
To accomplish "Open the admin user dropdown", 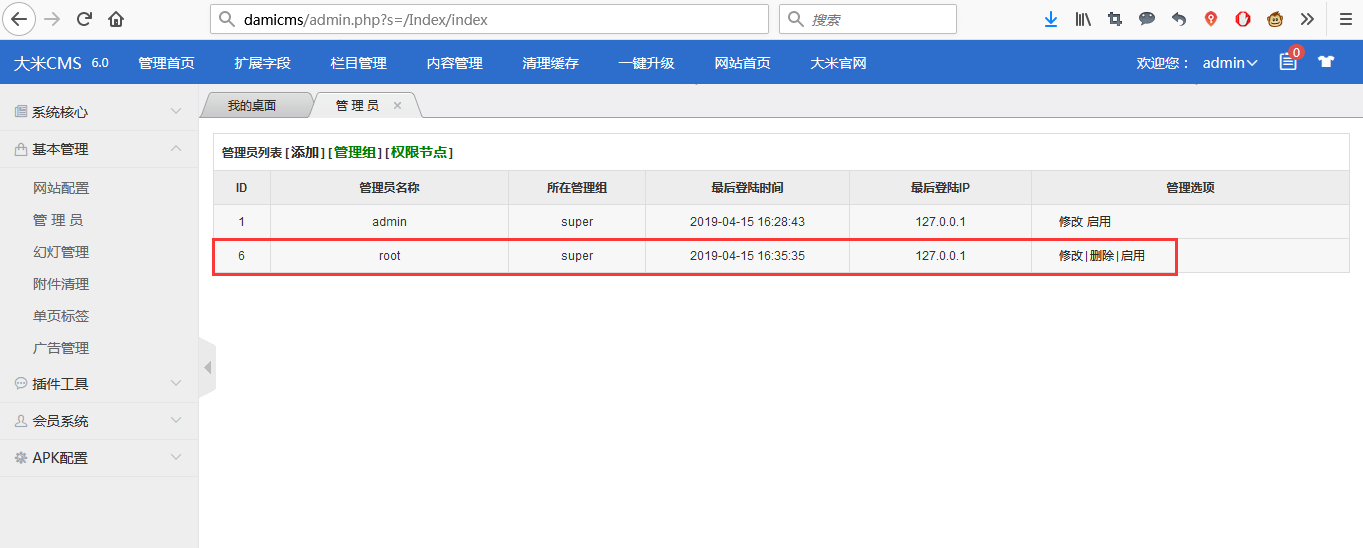I will [x=1229, y=63].
